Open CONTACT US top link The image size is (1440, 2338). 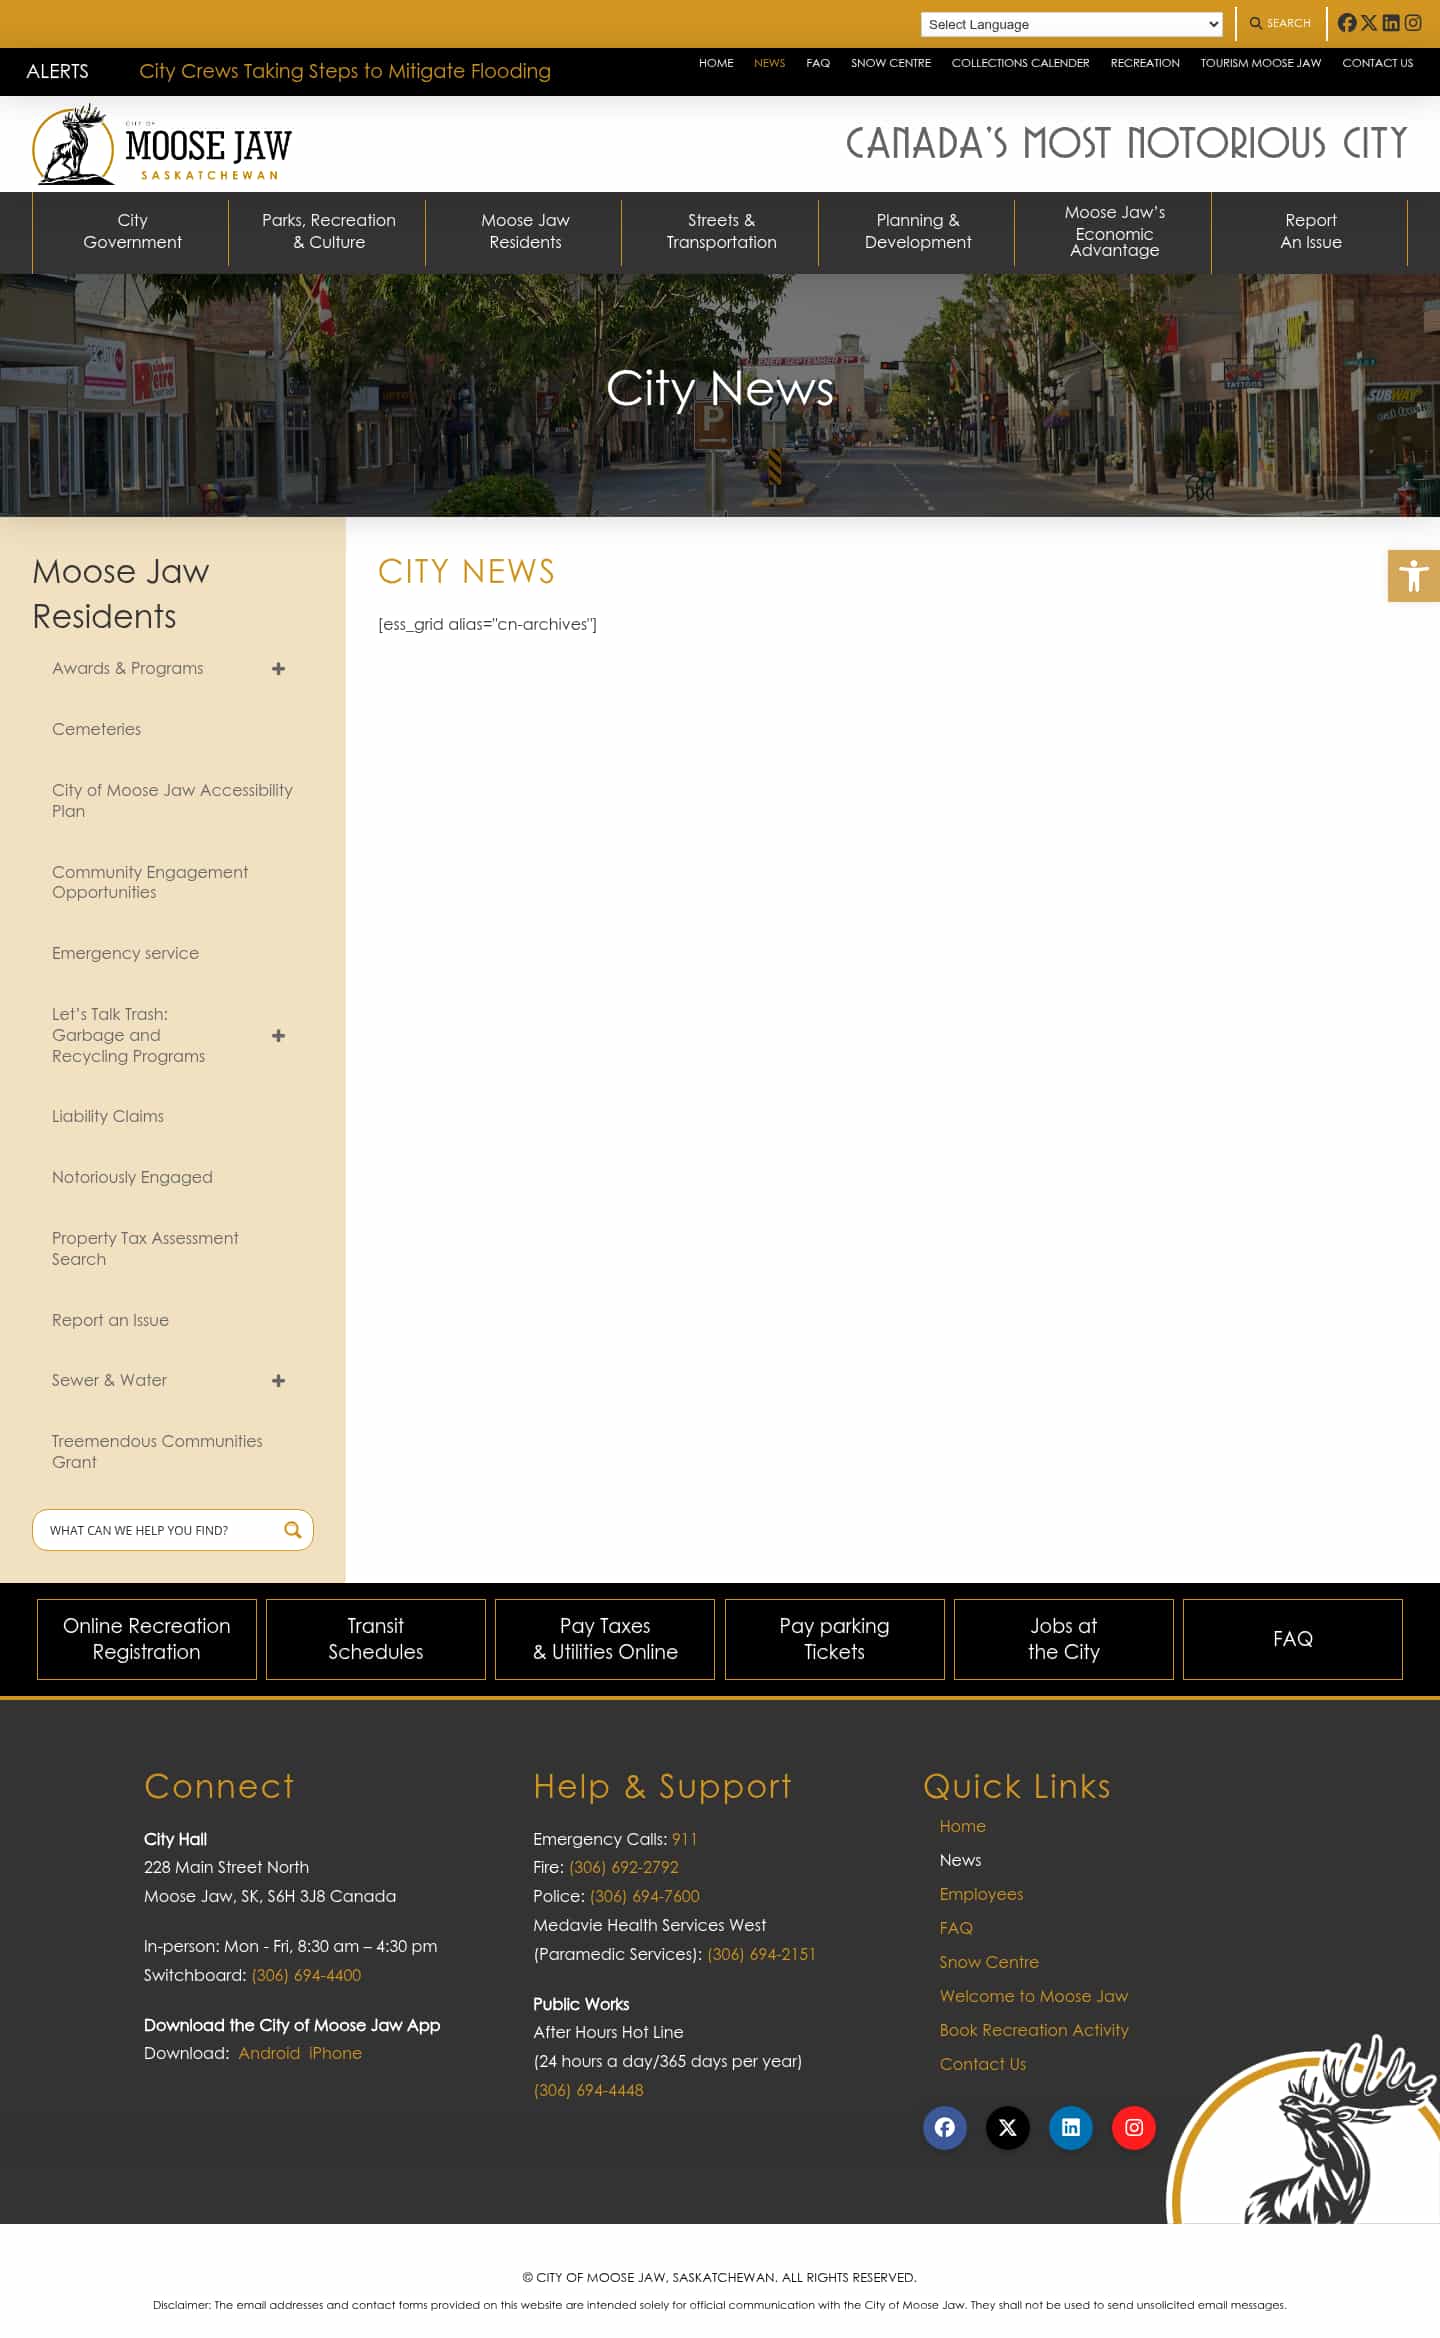pos(1377,63)
